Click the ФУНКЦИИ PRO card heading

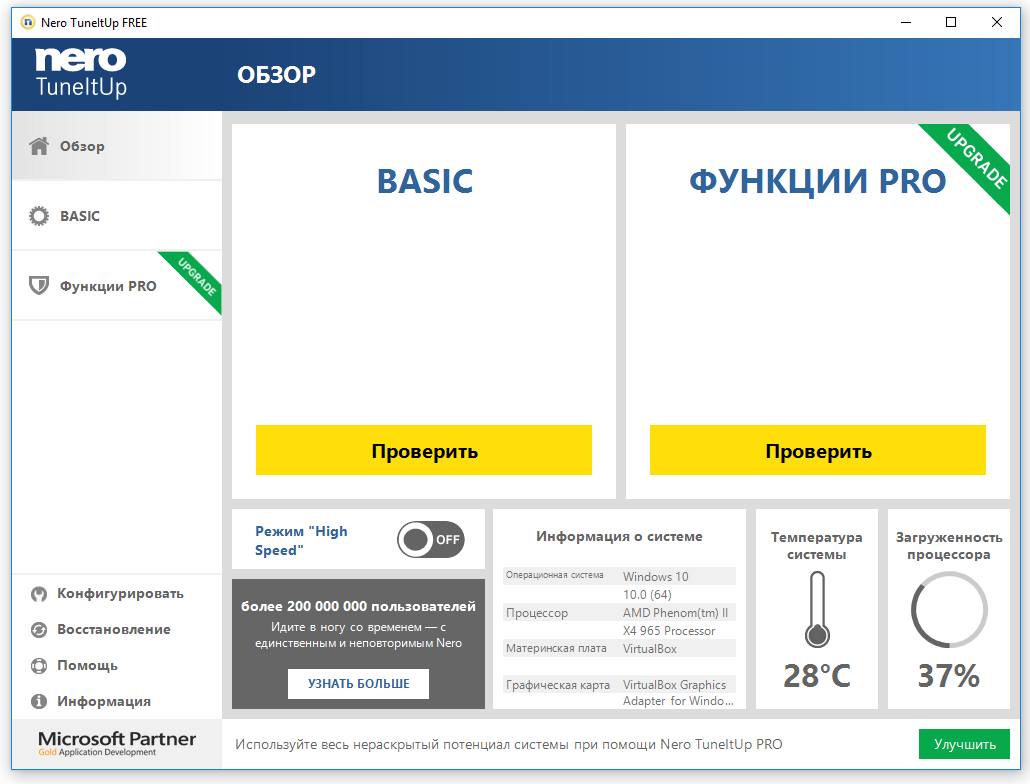click(818, 181)
